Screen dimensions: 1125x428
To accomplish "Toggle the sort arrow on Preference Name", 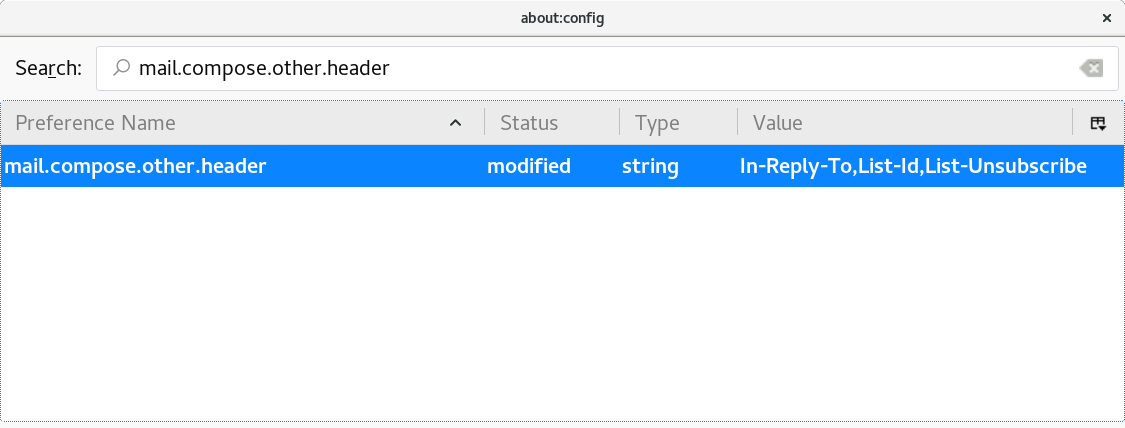I will click(455, 123).
